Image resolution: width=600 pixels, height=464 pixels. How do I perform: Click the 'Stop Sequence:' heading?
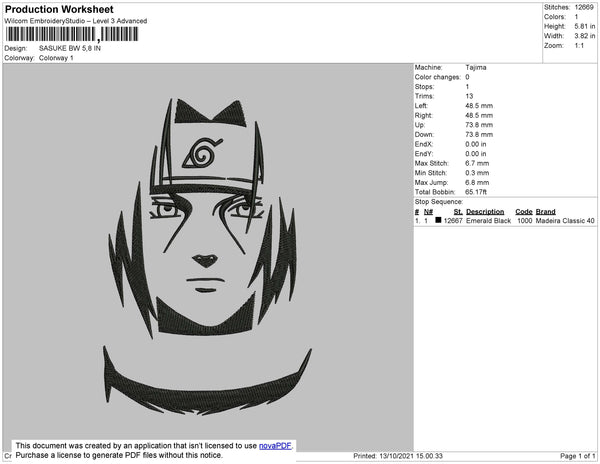[439, 202]
